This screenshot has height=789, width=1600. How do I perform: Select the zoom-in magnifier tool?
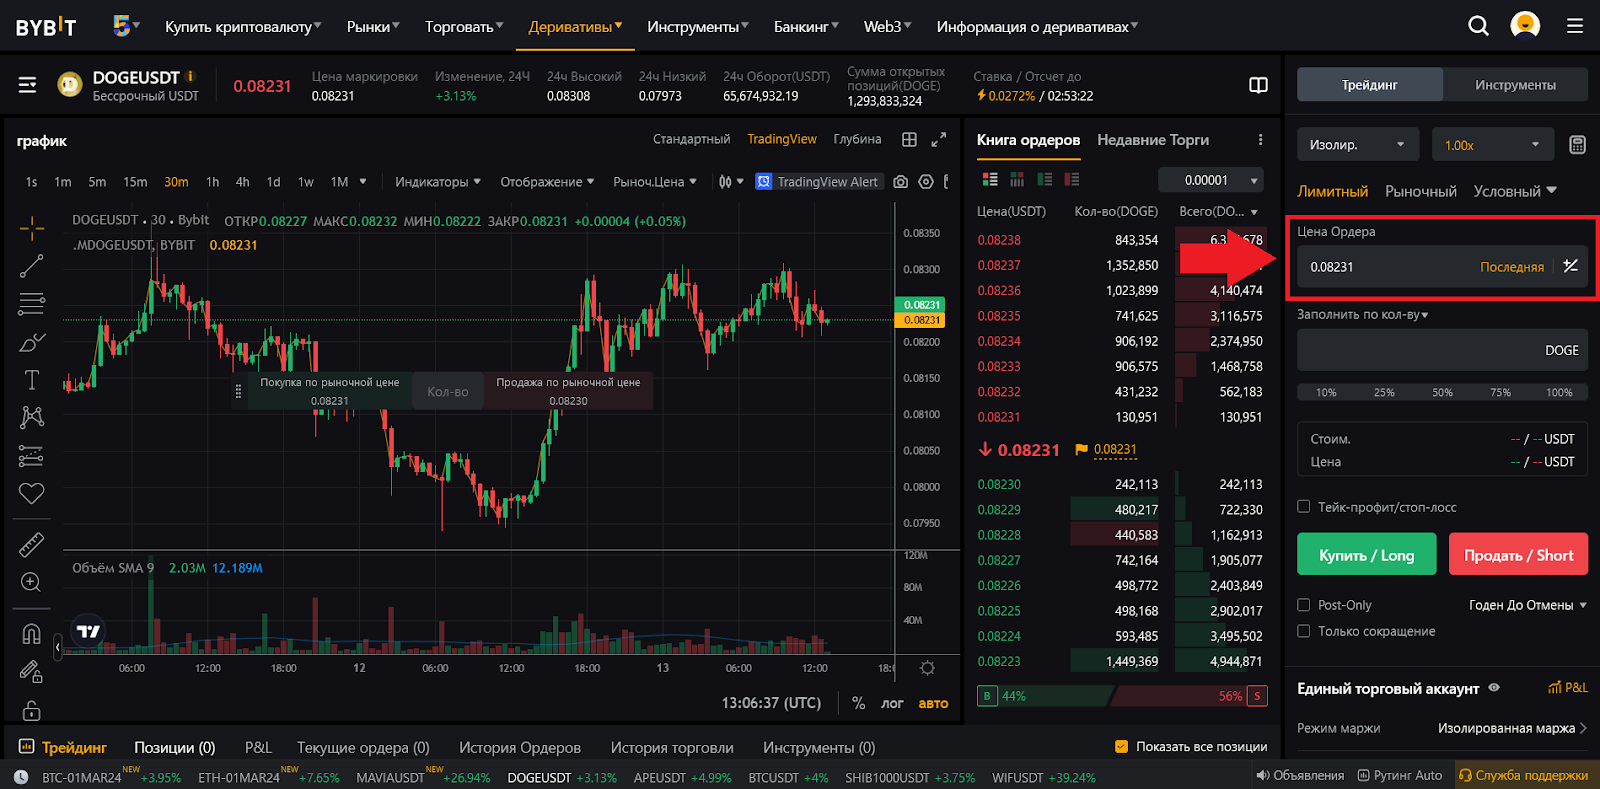coord(32,582)
